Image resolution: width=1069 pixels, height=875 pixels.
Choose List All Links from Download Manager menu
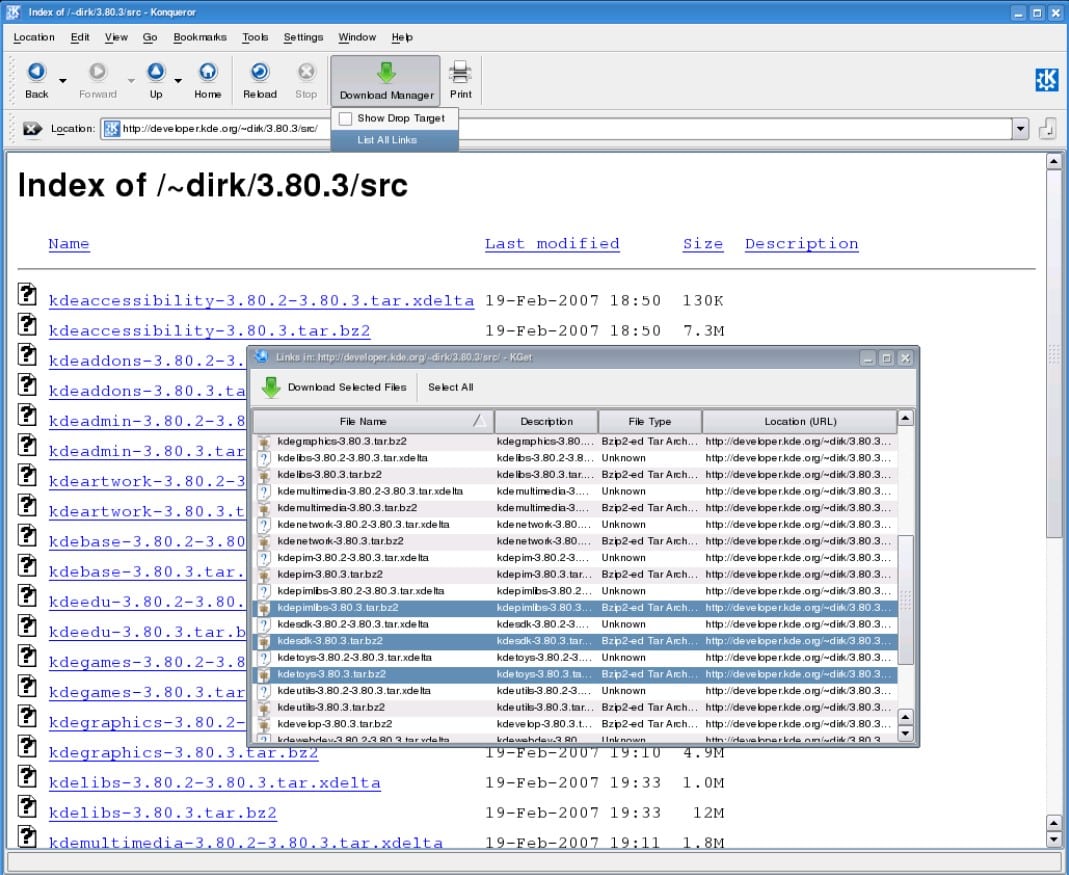[x=394, y=140]
